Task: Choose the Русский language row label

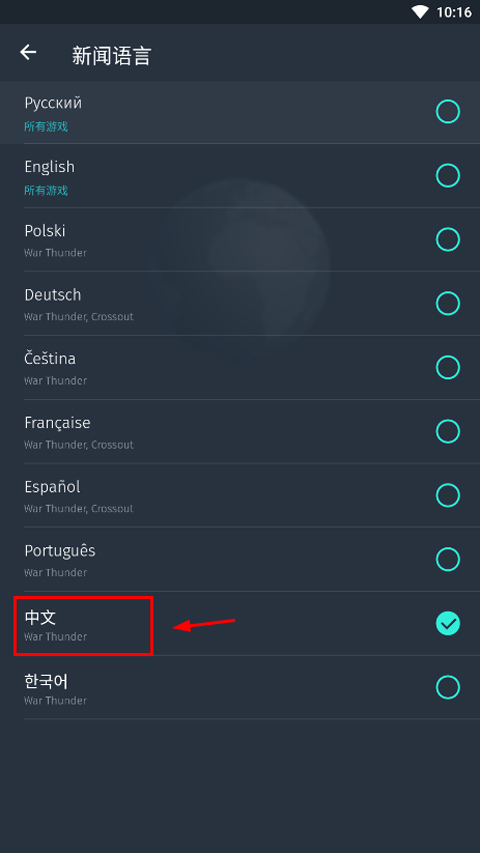Action: 53,103
